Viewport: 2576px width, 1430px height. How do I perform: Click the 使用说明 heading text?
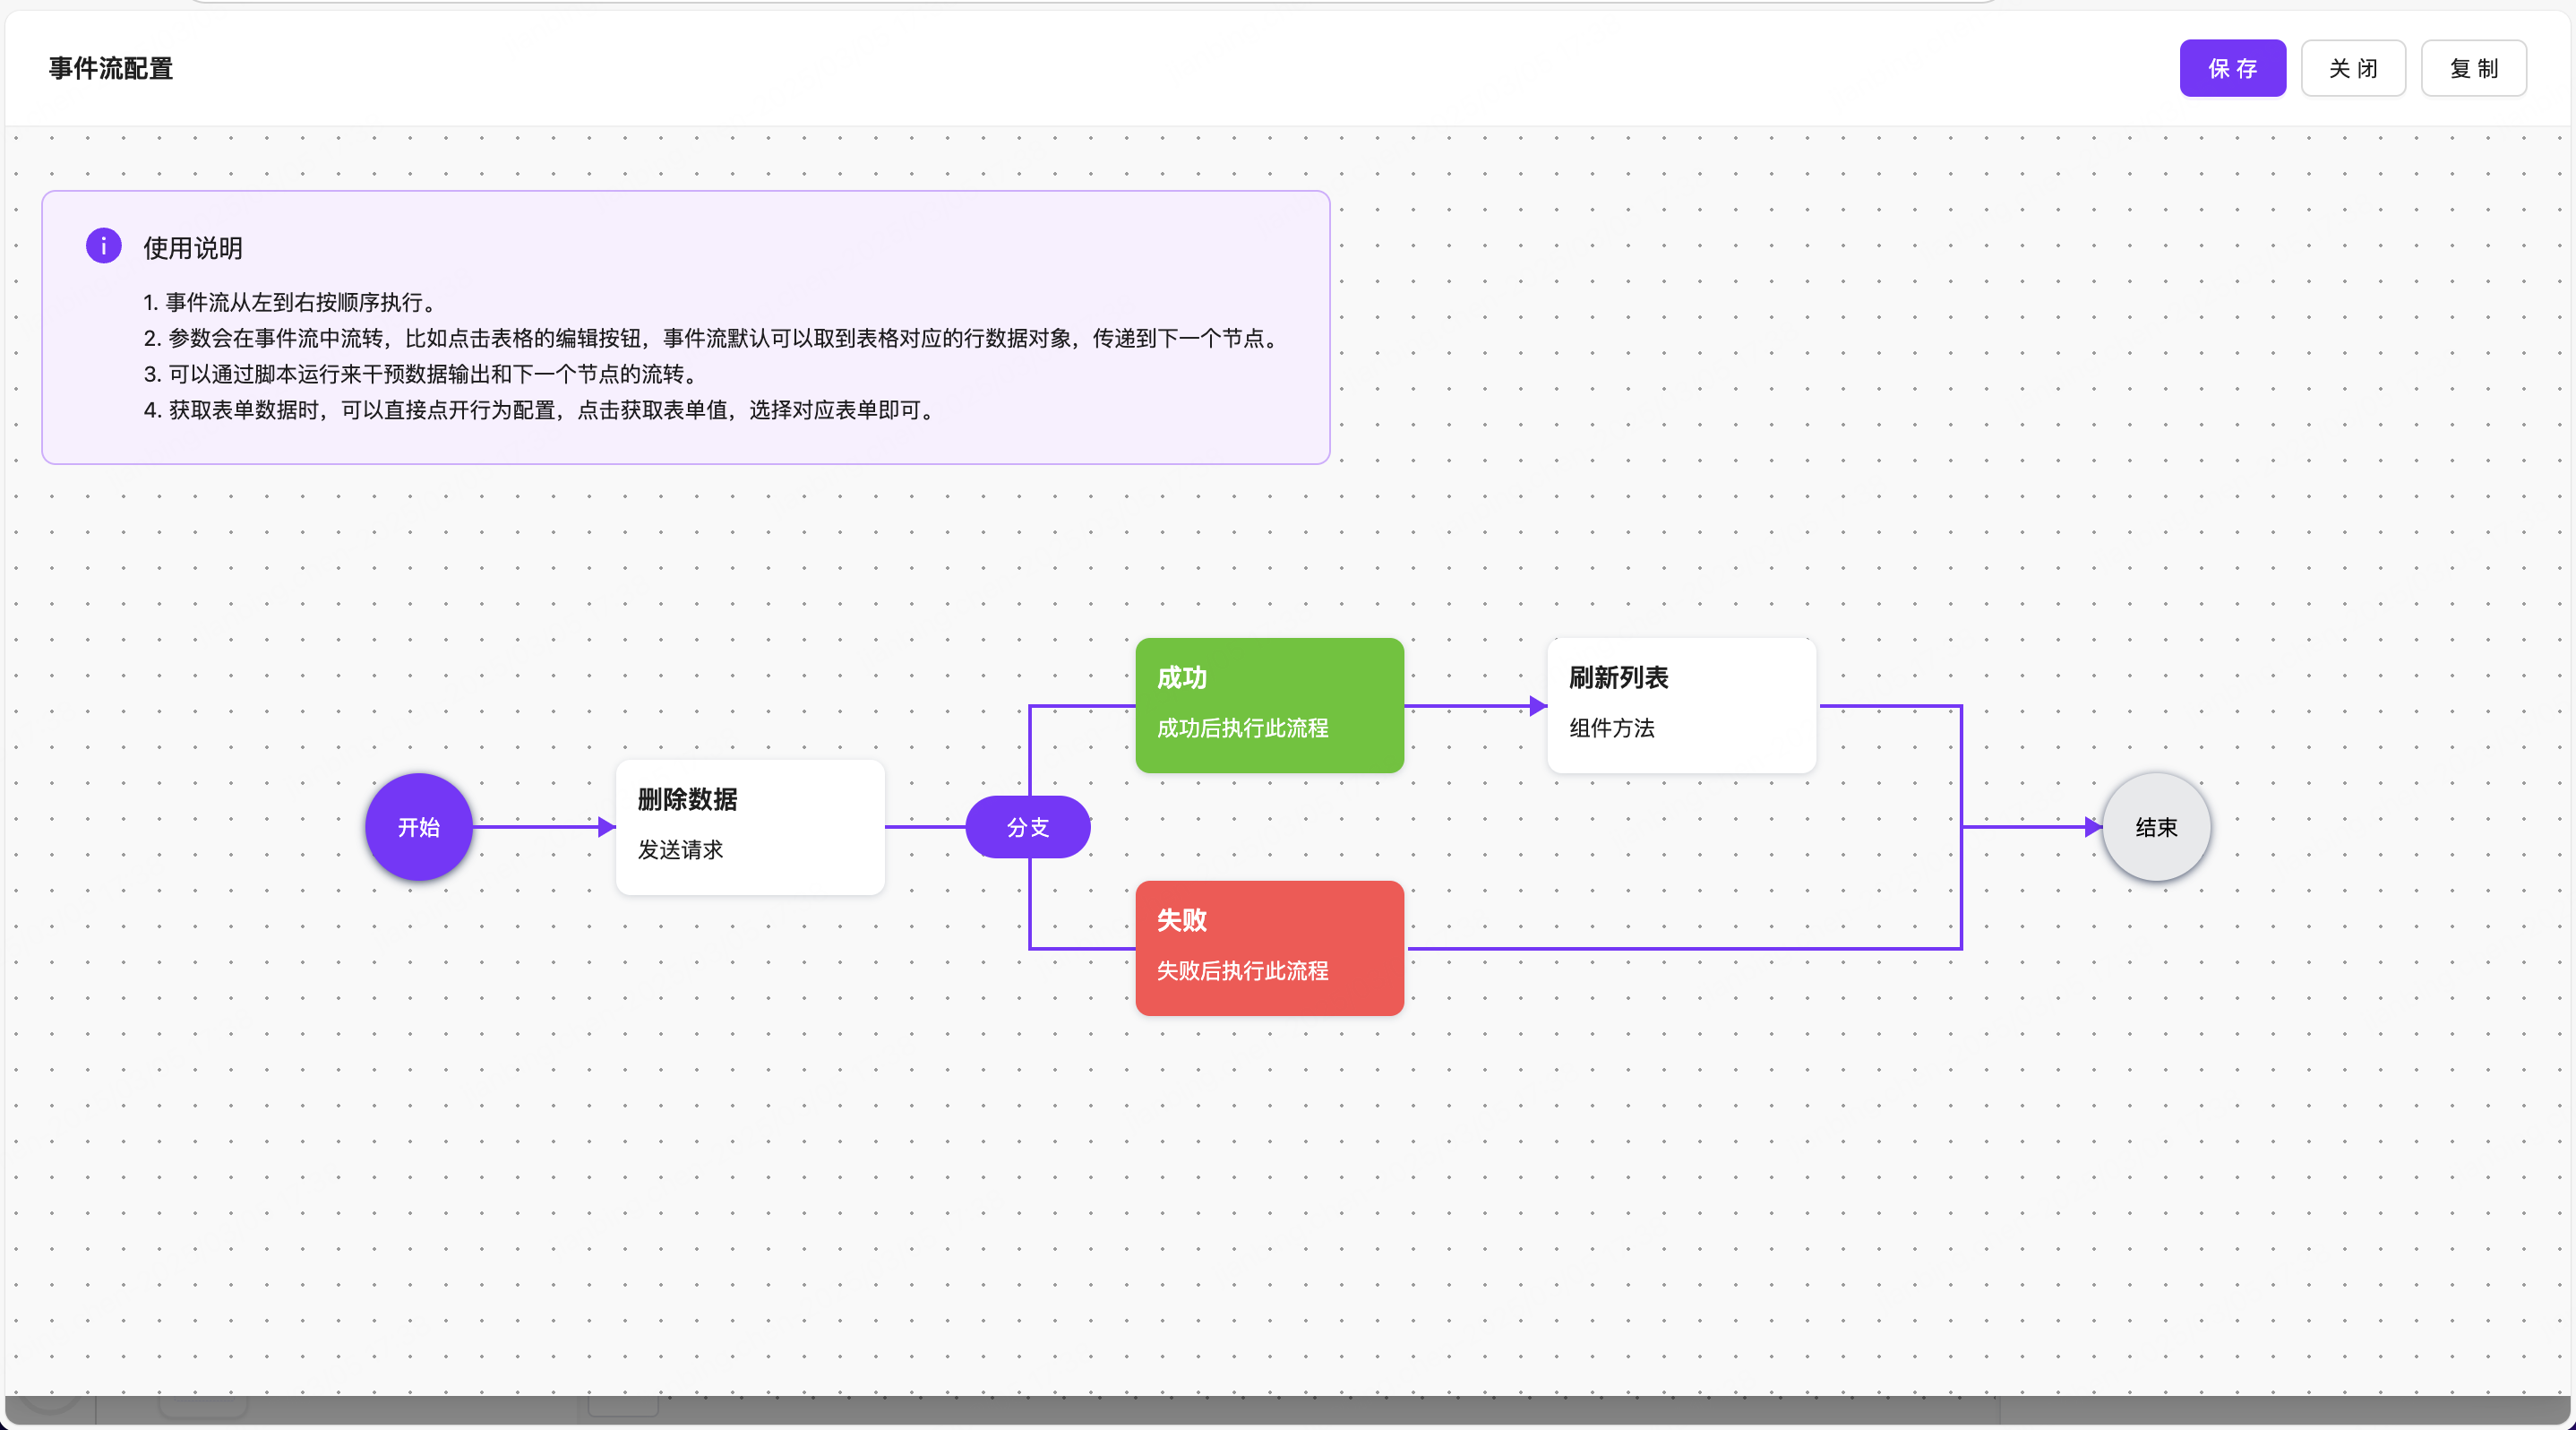click(193, 248)
